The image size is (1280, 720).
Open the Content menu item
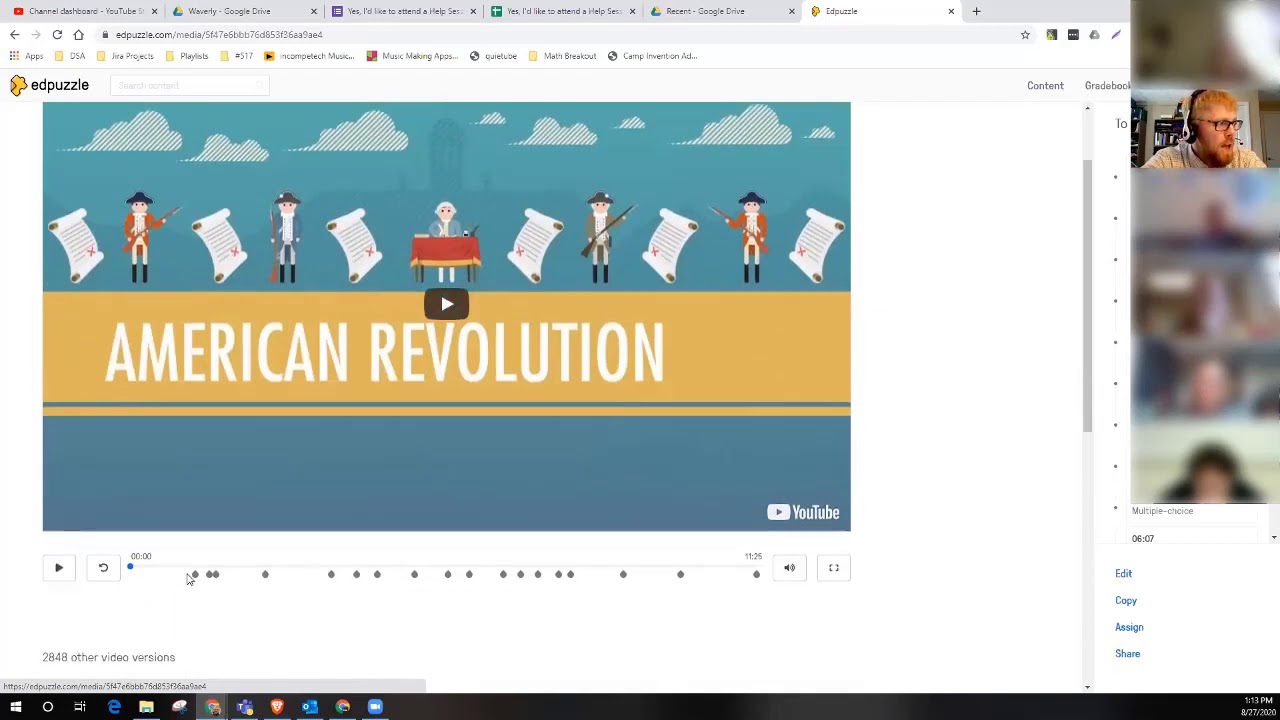pos(1045,86)
